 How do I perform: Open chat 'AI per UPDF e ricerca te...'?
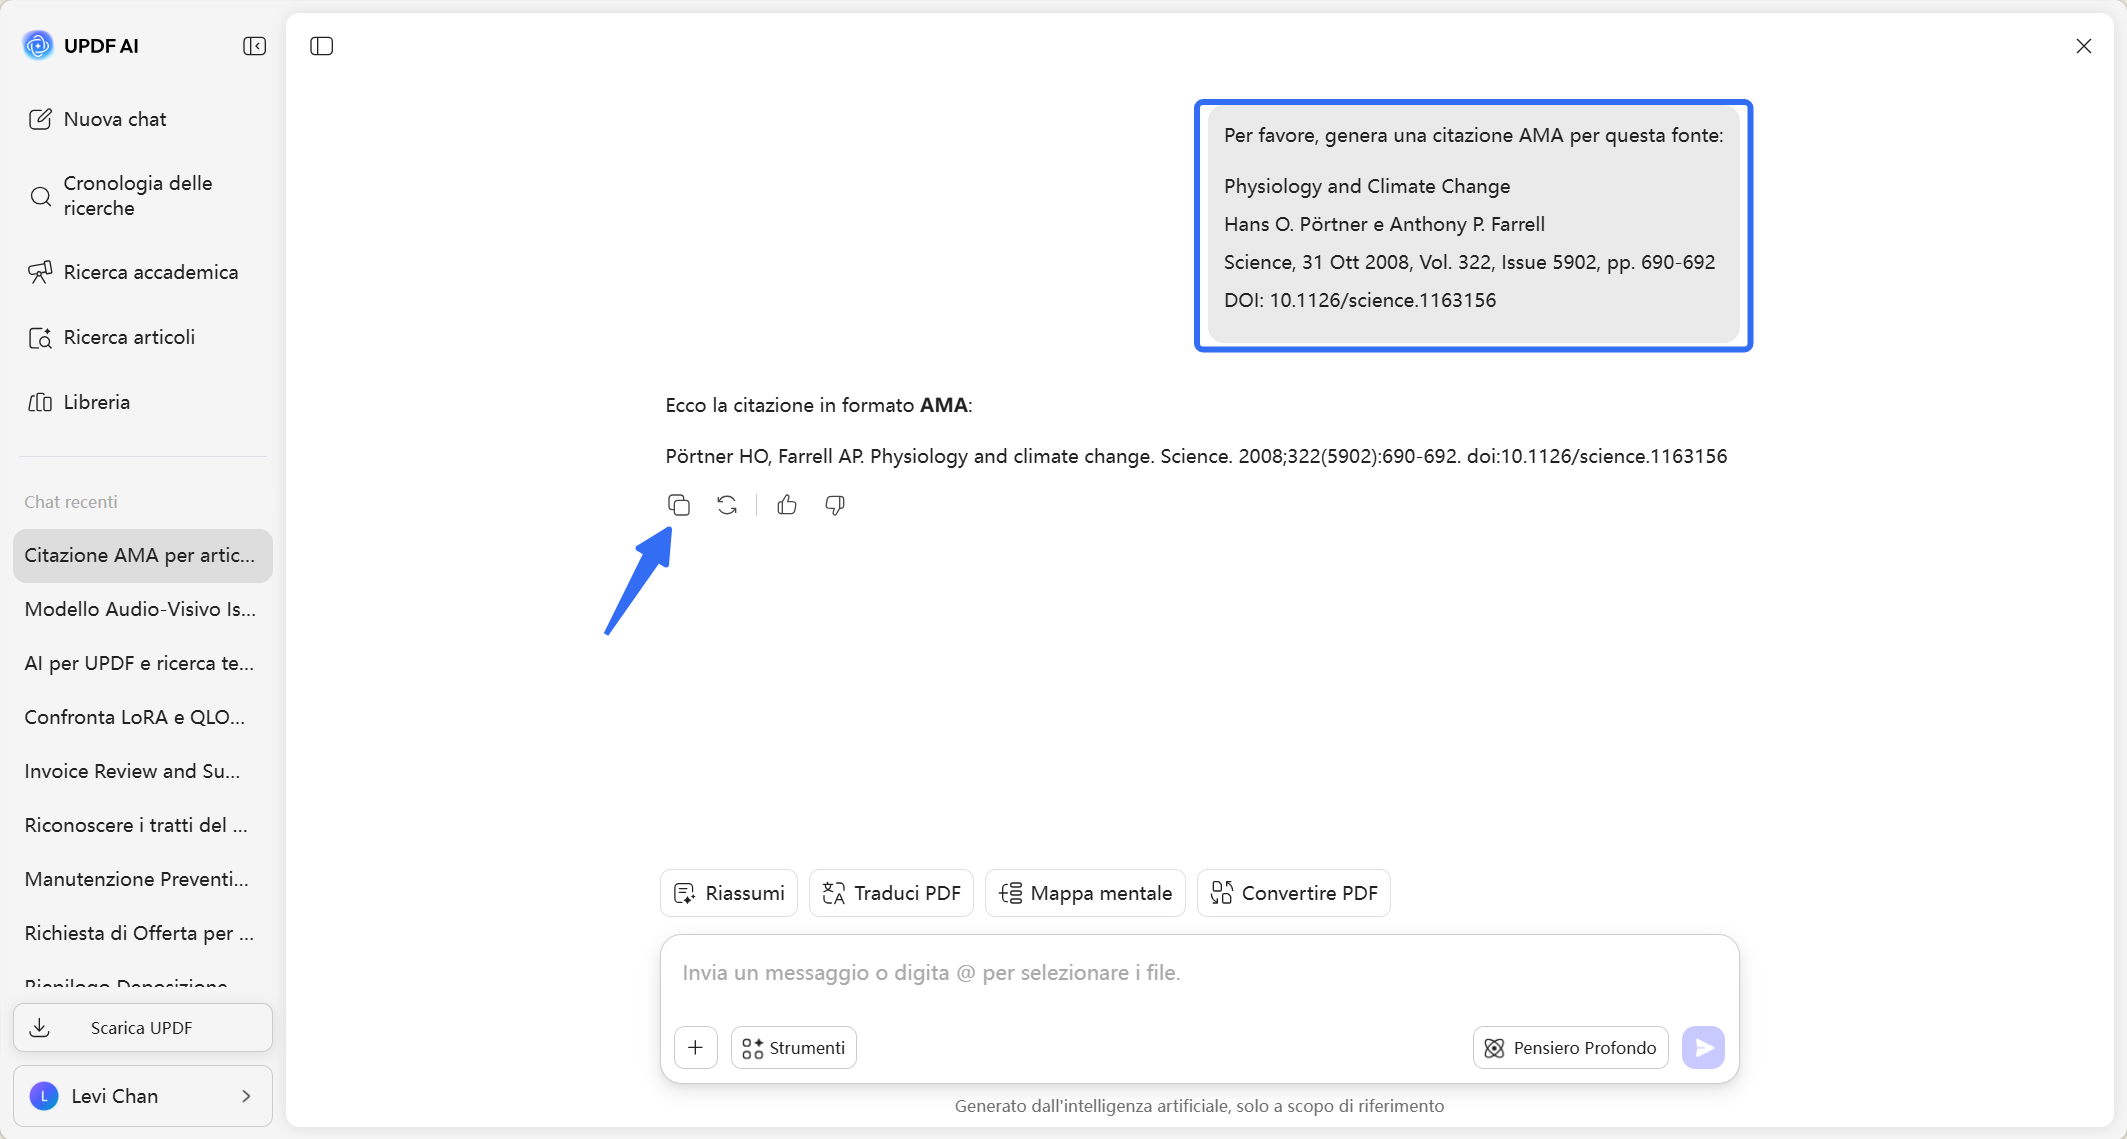click(142, 663)
